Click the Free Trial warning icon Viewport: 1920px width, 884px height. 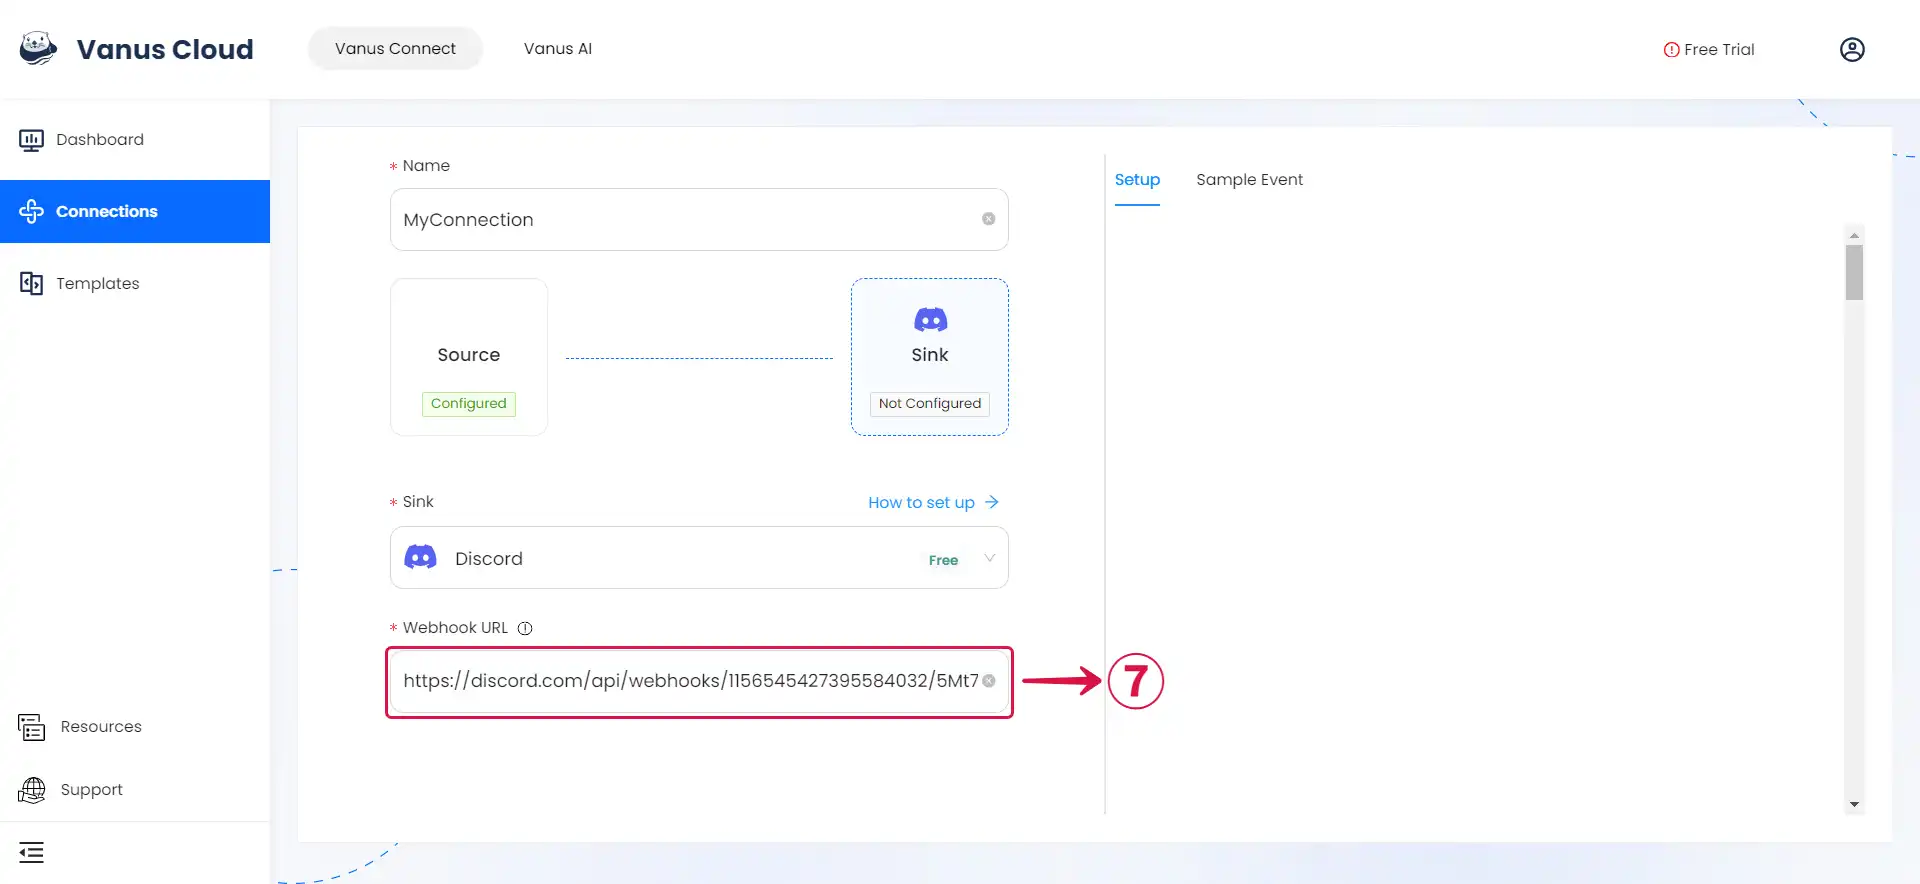pyautogui.click(x=1671, y=50)
